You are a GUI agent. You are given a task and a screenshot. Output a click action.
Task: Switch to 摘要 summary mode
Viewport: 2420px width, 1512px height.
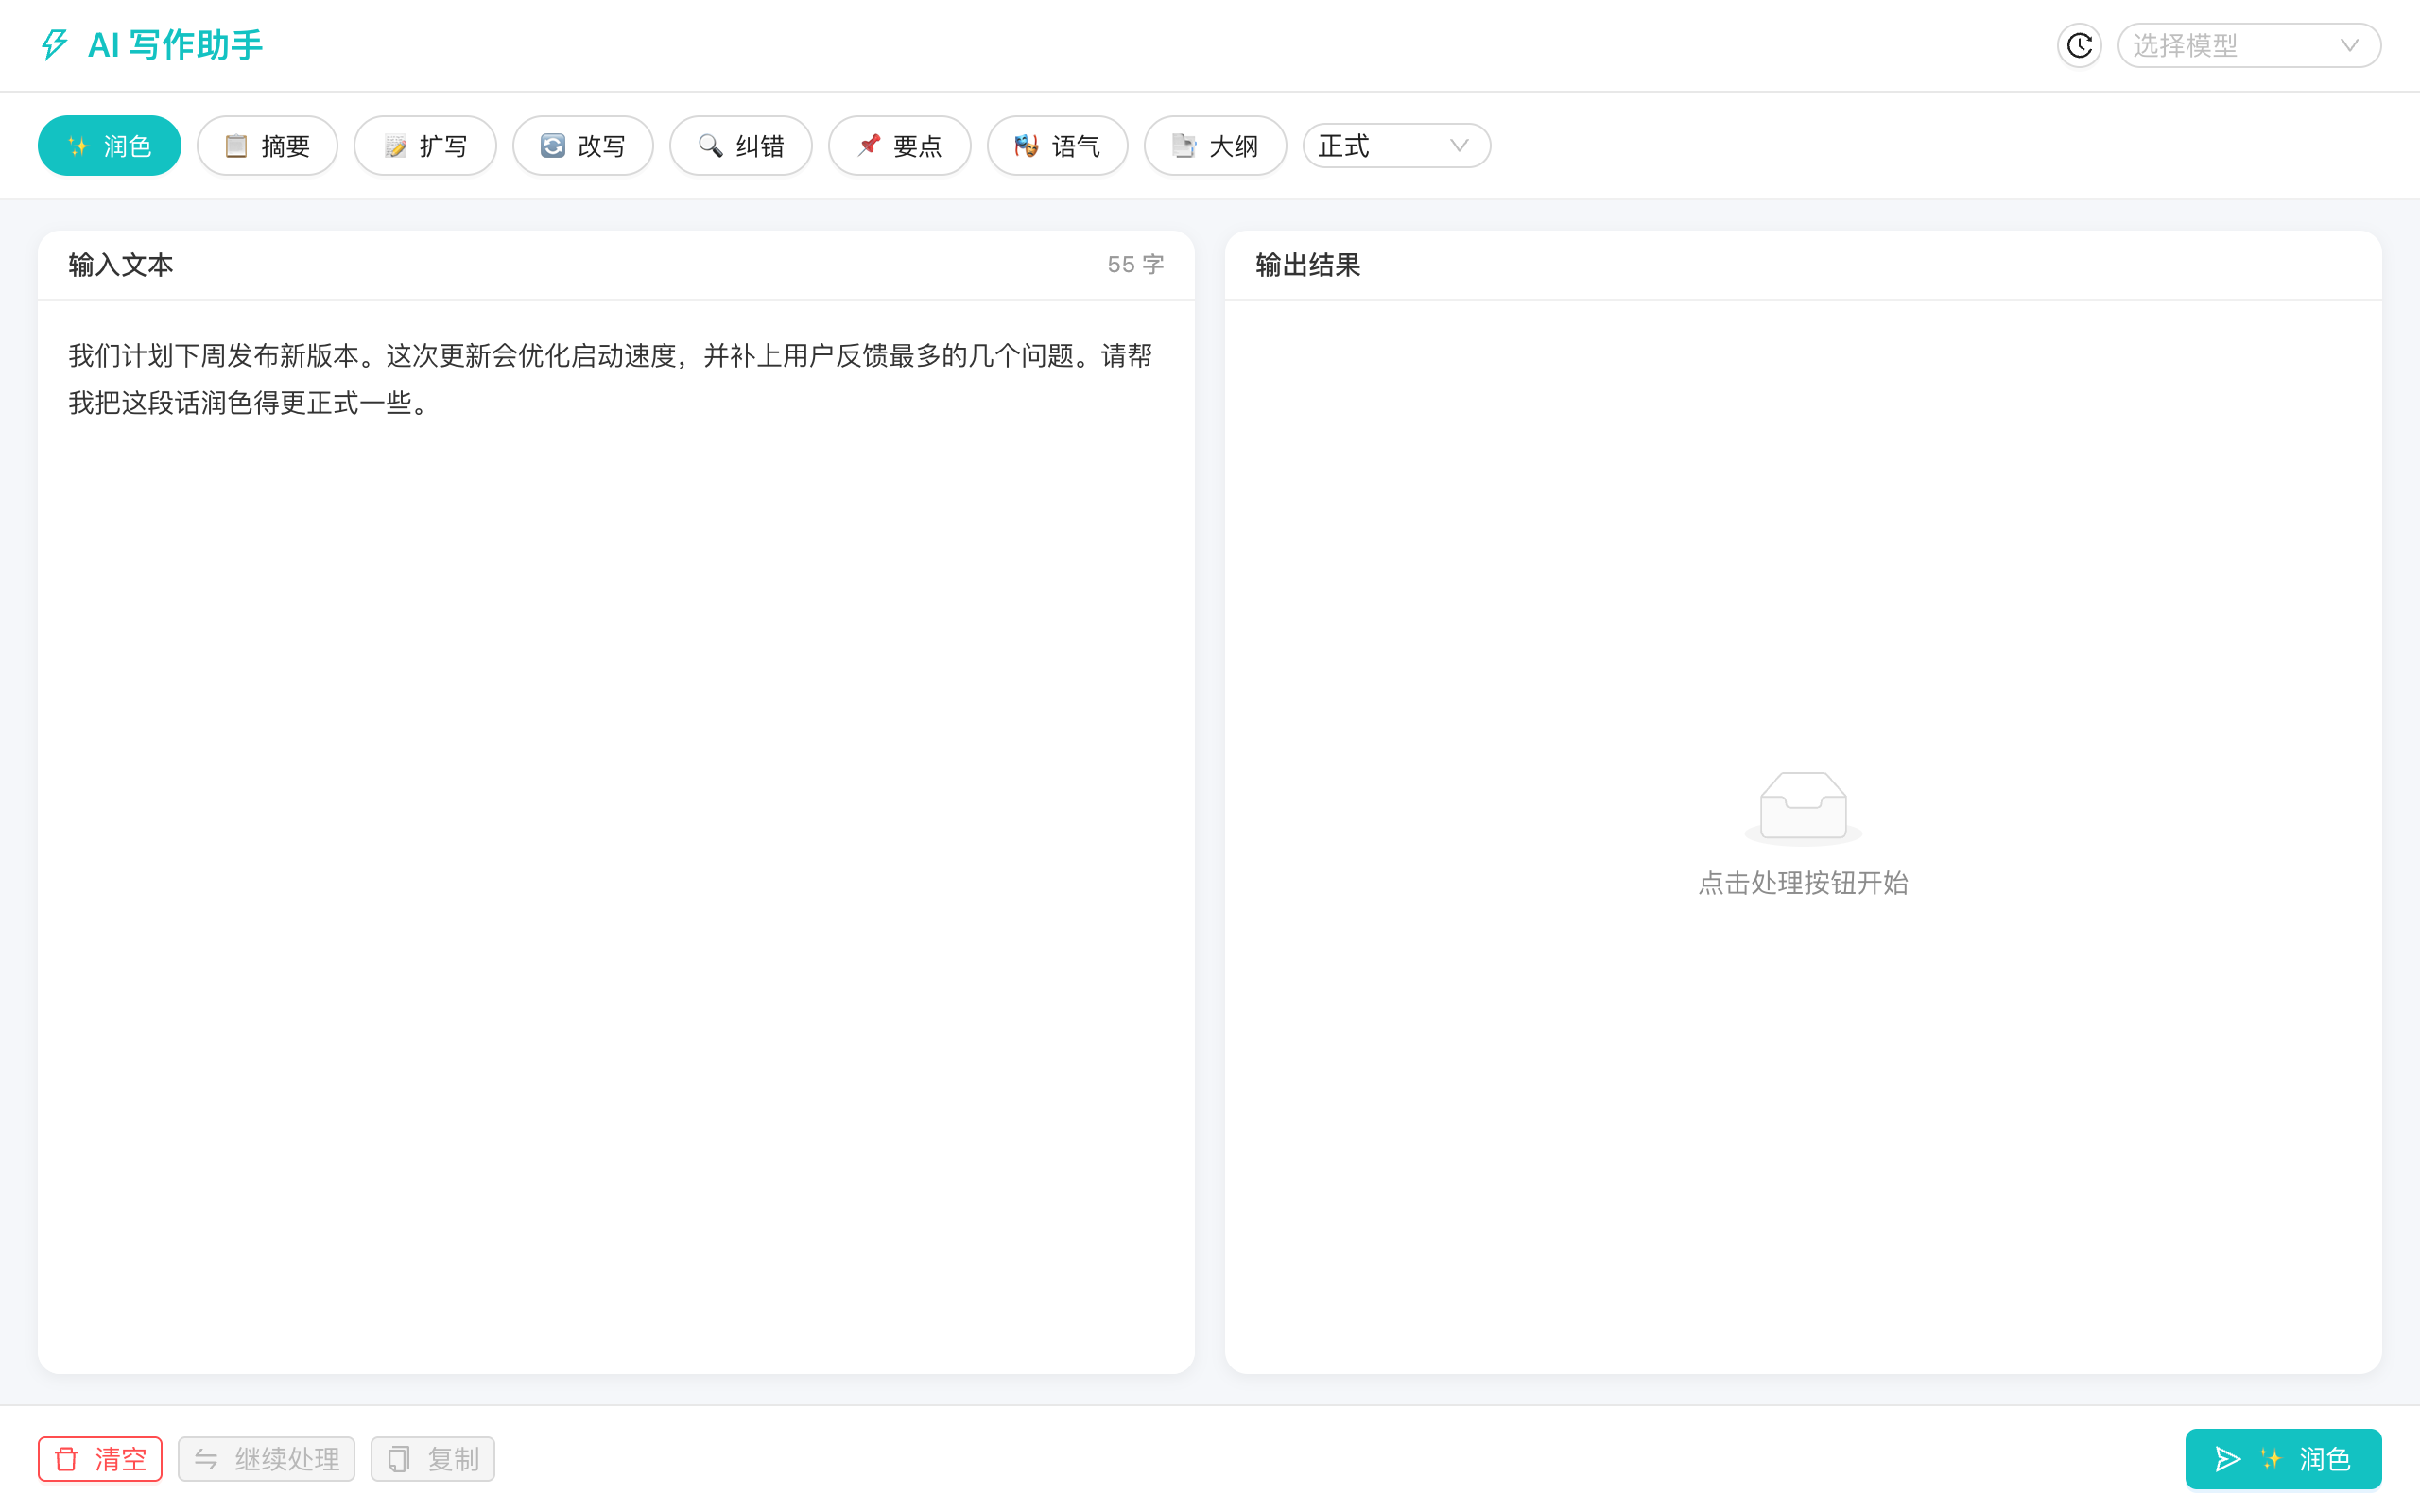[x=267, y=146]
